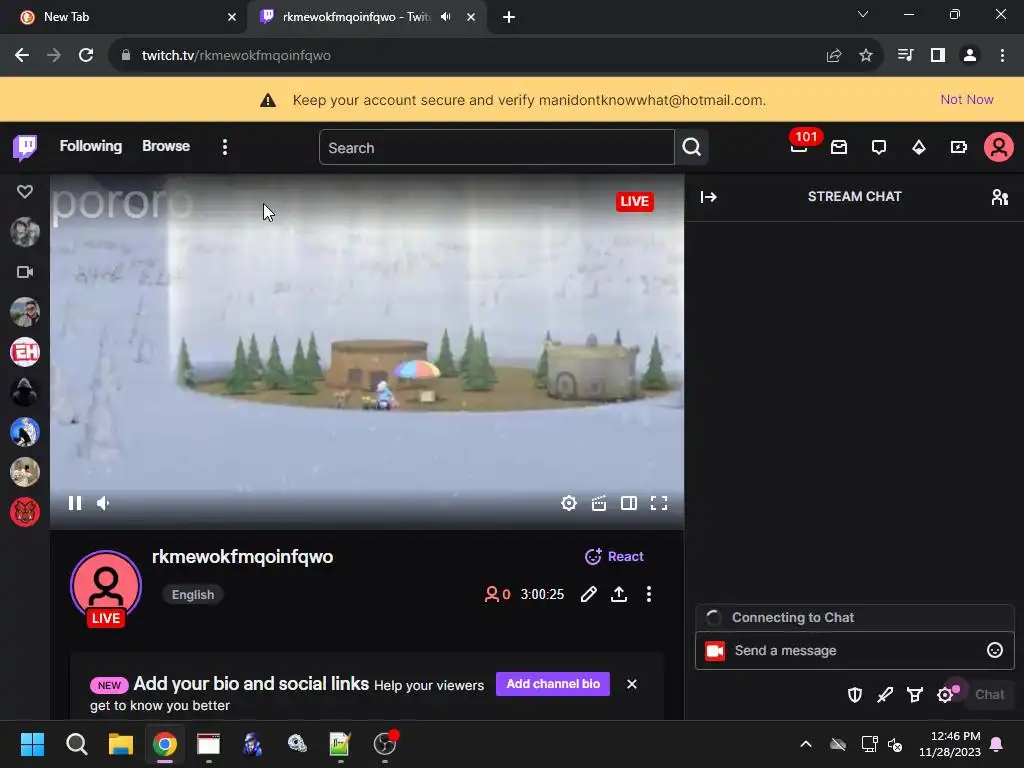Screen dimensions: 1024x768
Task: Open OBS Studio from the taskbar
Action: 385,744
